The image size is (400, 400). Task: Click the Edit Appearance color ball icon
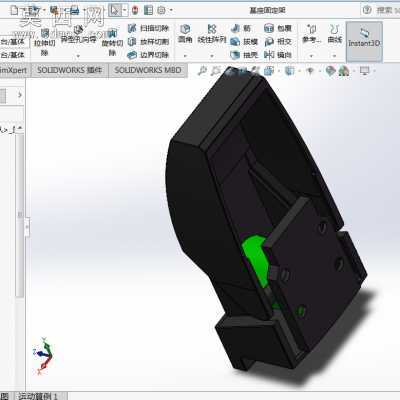coord(330,71)
